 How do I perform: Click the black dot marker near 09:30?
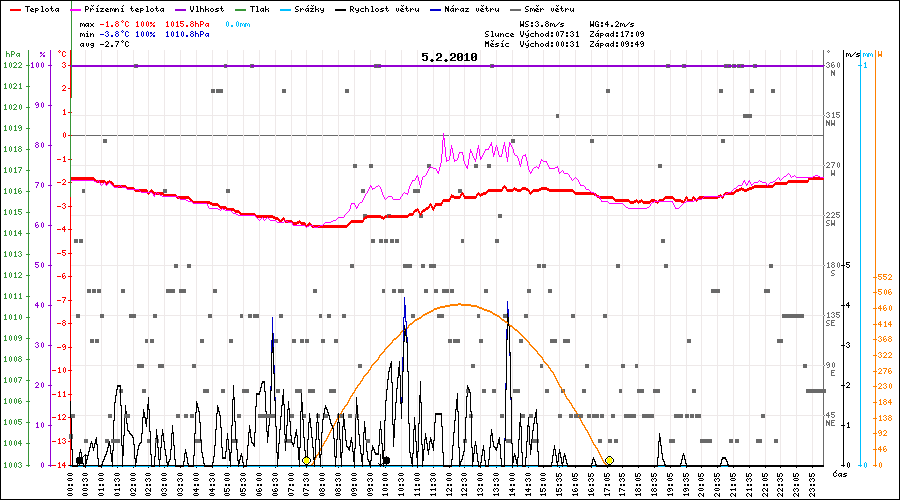tap(386, 460)
